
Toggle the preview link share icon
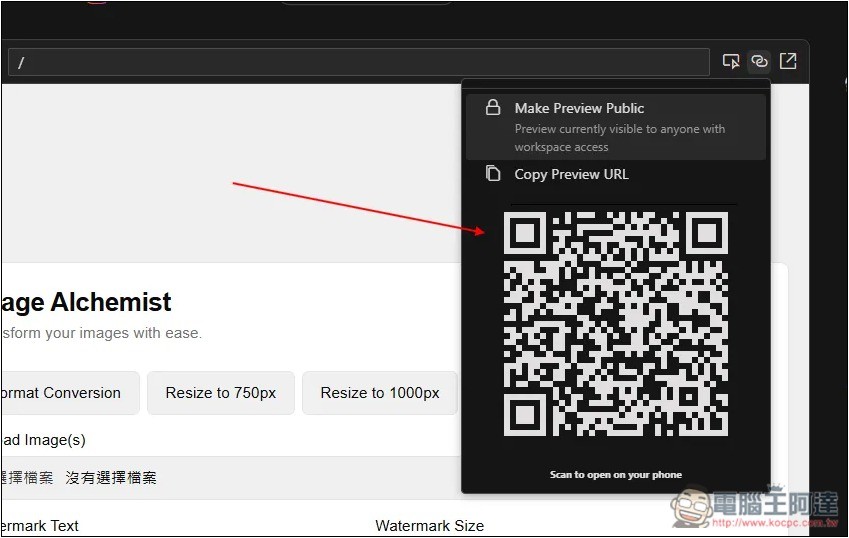tap(759, 62)
